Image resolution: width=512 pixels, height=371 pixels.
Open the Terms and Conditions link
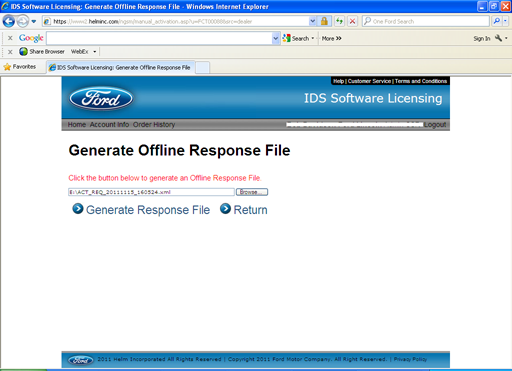click(x=421, y=81)
